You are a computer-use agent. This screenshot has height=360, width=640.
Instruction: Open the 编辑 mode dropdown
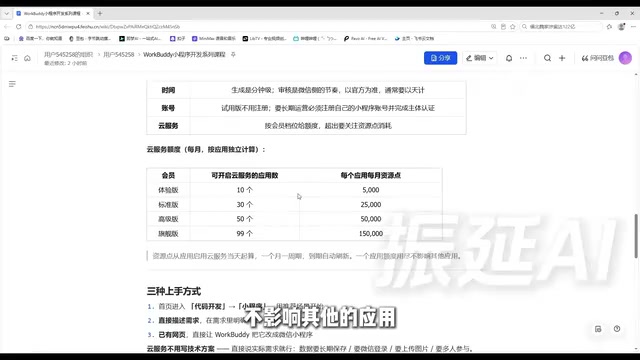[480, 58]
